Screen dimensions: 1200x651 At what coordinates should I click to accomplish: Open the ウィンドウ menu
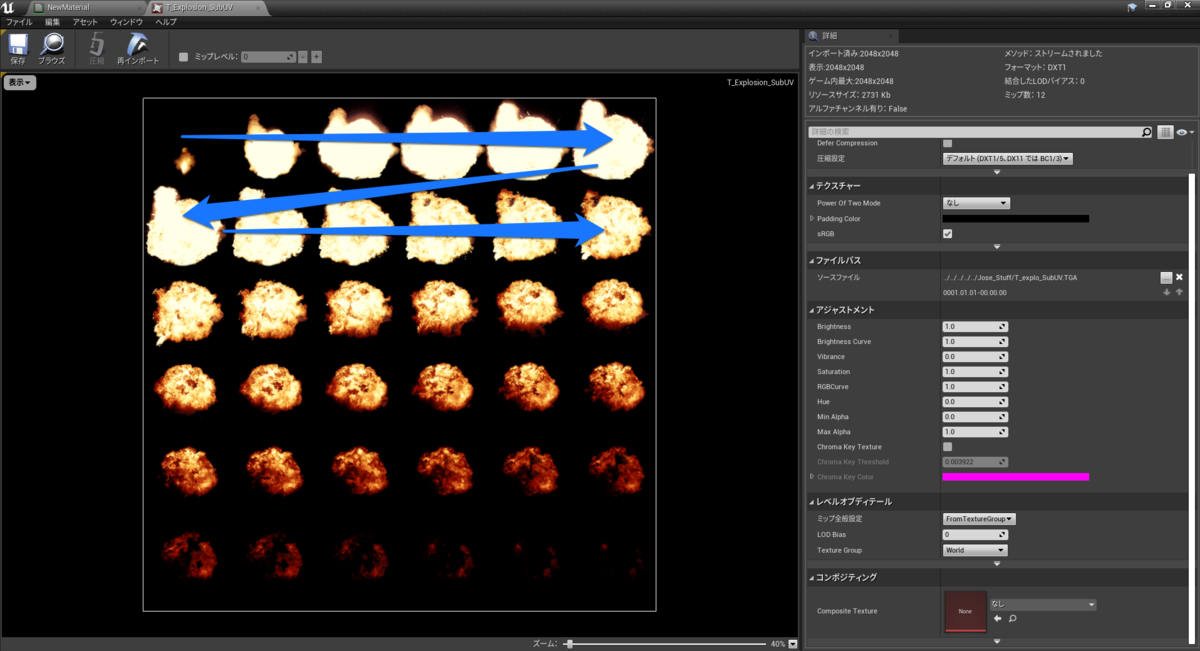tap(126, 21)
